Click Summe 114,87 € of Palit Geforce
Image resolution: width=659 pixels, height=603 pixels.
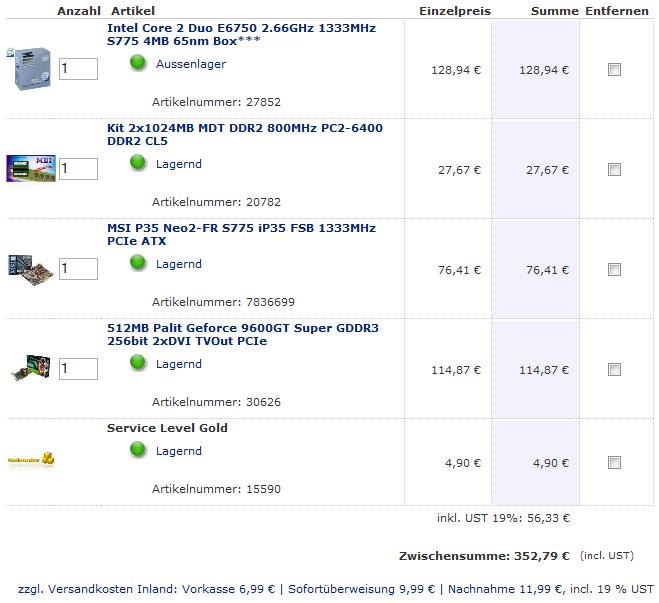pos(544,370)
